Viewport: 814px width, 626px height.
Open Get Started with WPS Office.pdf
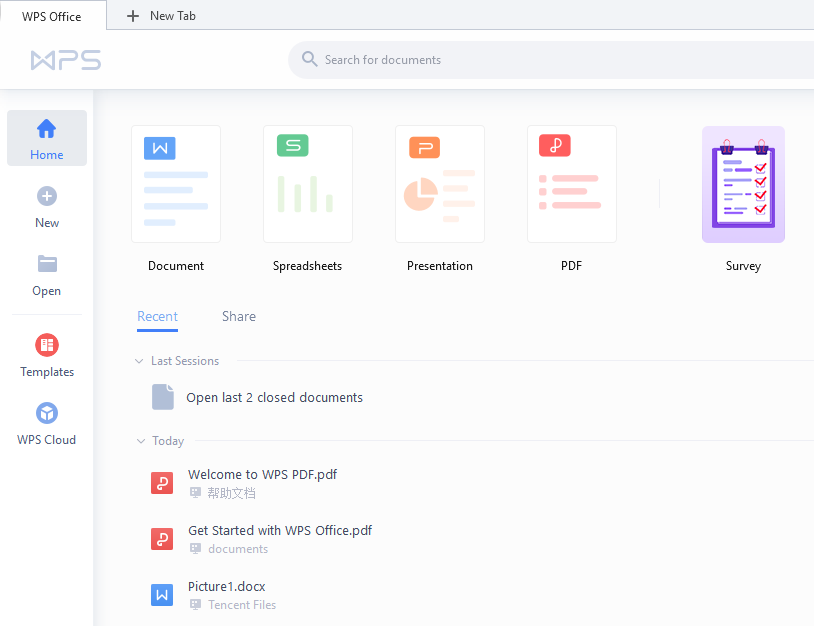(x=280, y=530)
